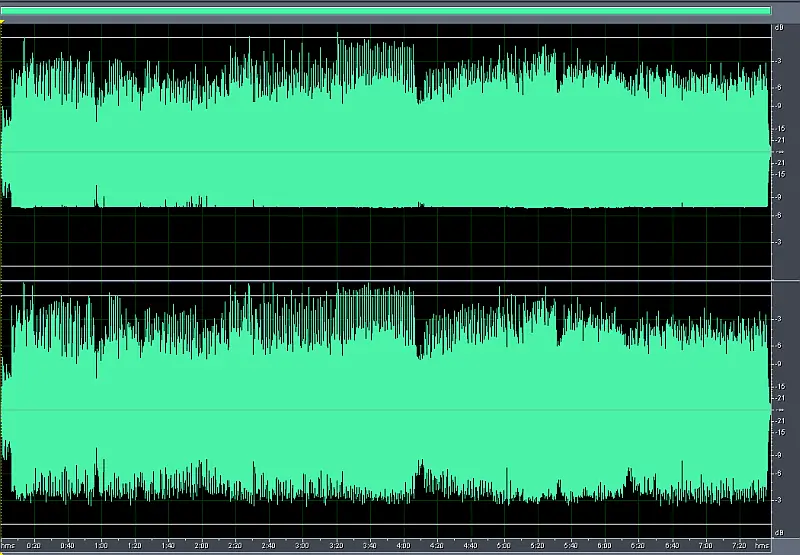Screen dimensions: 800x555
Task: Click the right hms label on time ruler
Action: (763, 546)
